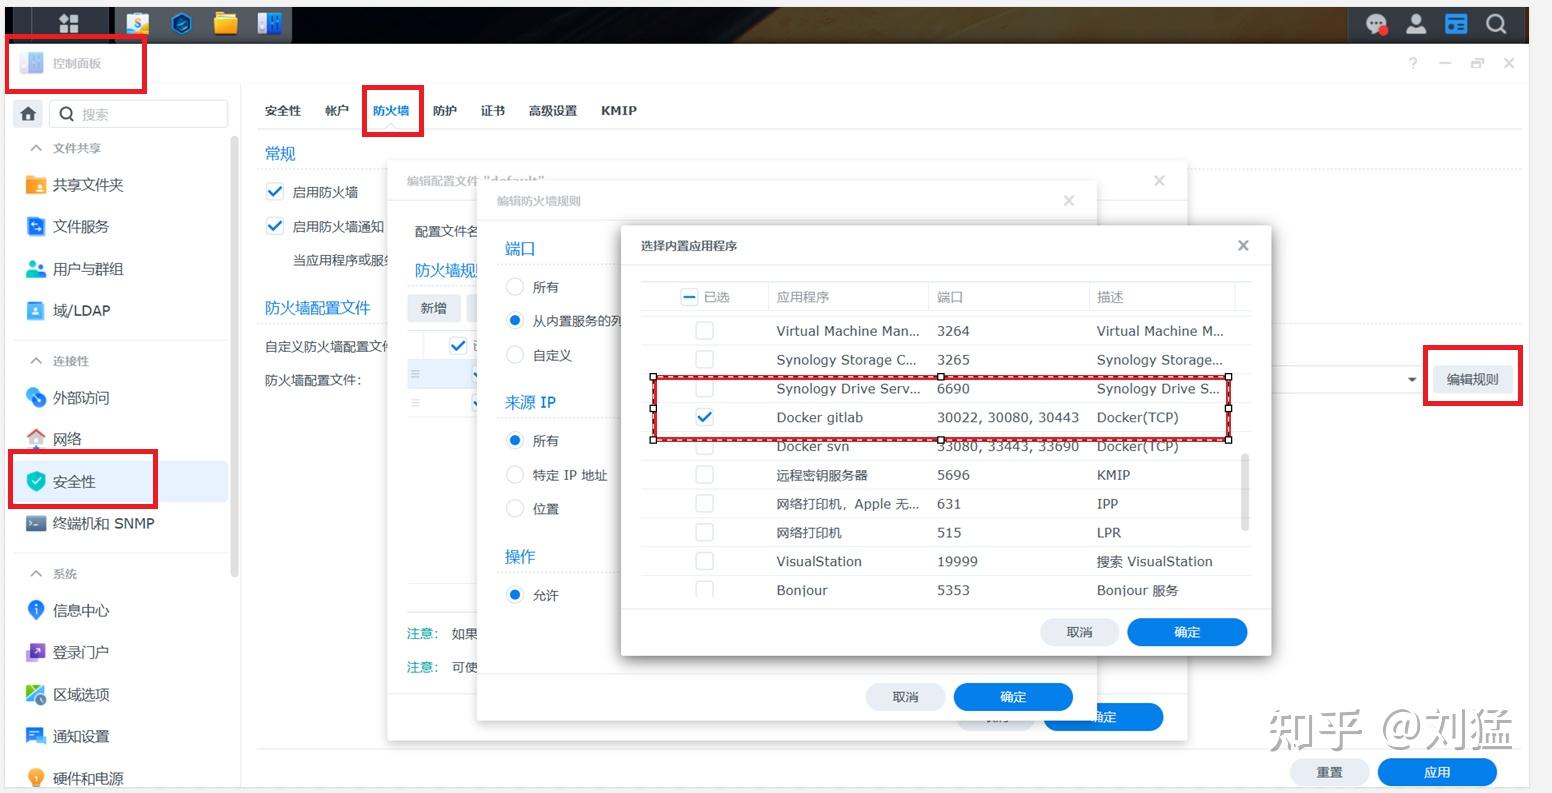This screenshot has width=1552, height=793.
Task: Toggle the widgets panel icon
Action: pyautogui.click(x=1456, y=24)
